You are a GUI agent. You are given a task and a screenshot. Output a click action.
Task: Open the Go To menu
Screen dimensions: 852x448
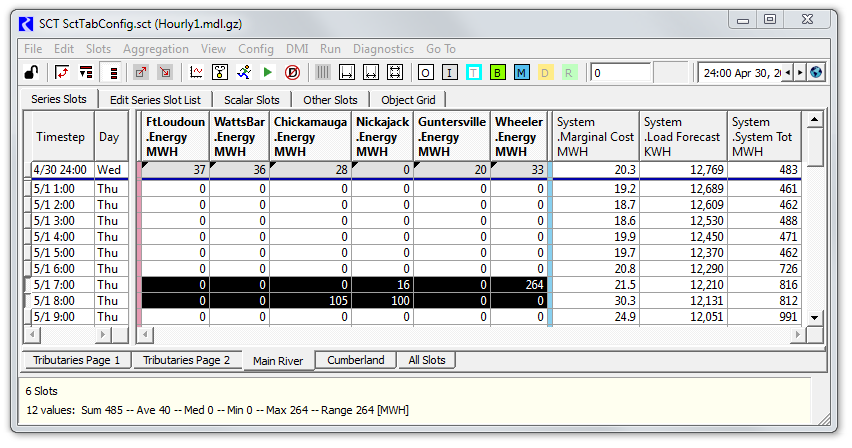441,49
